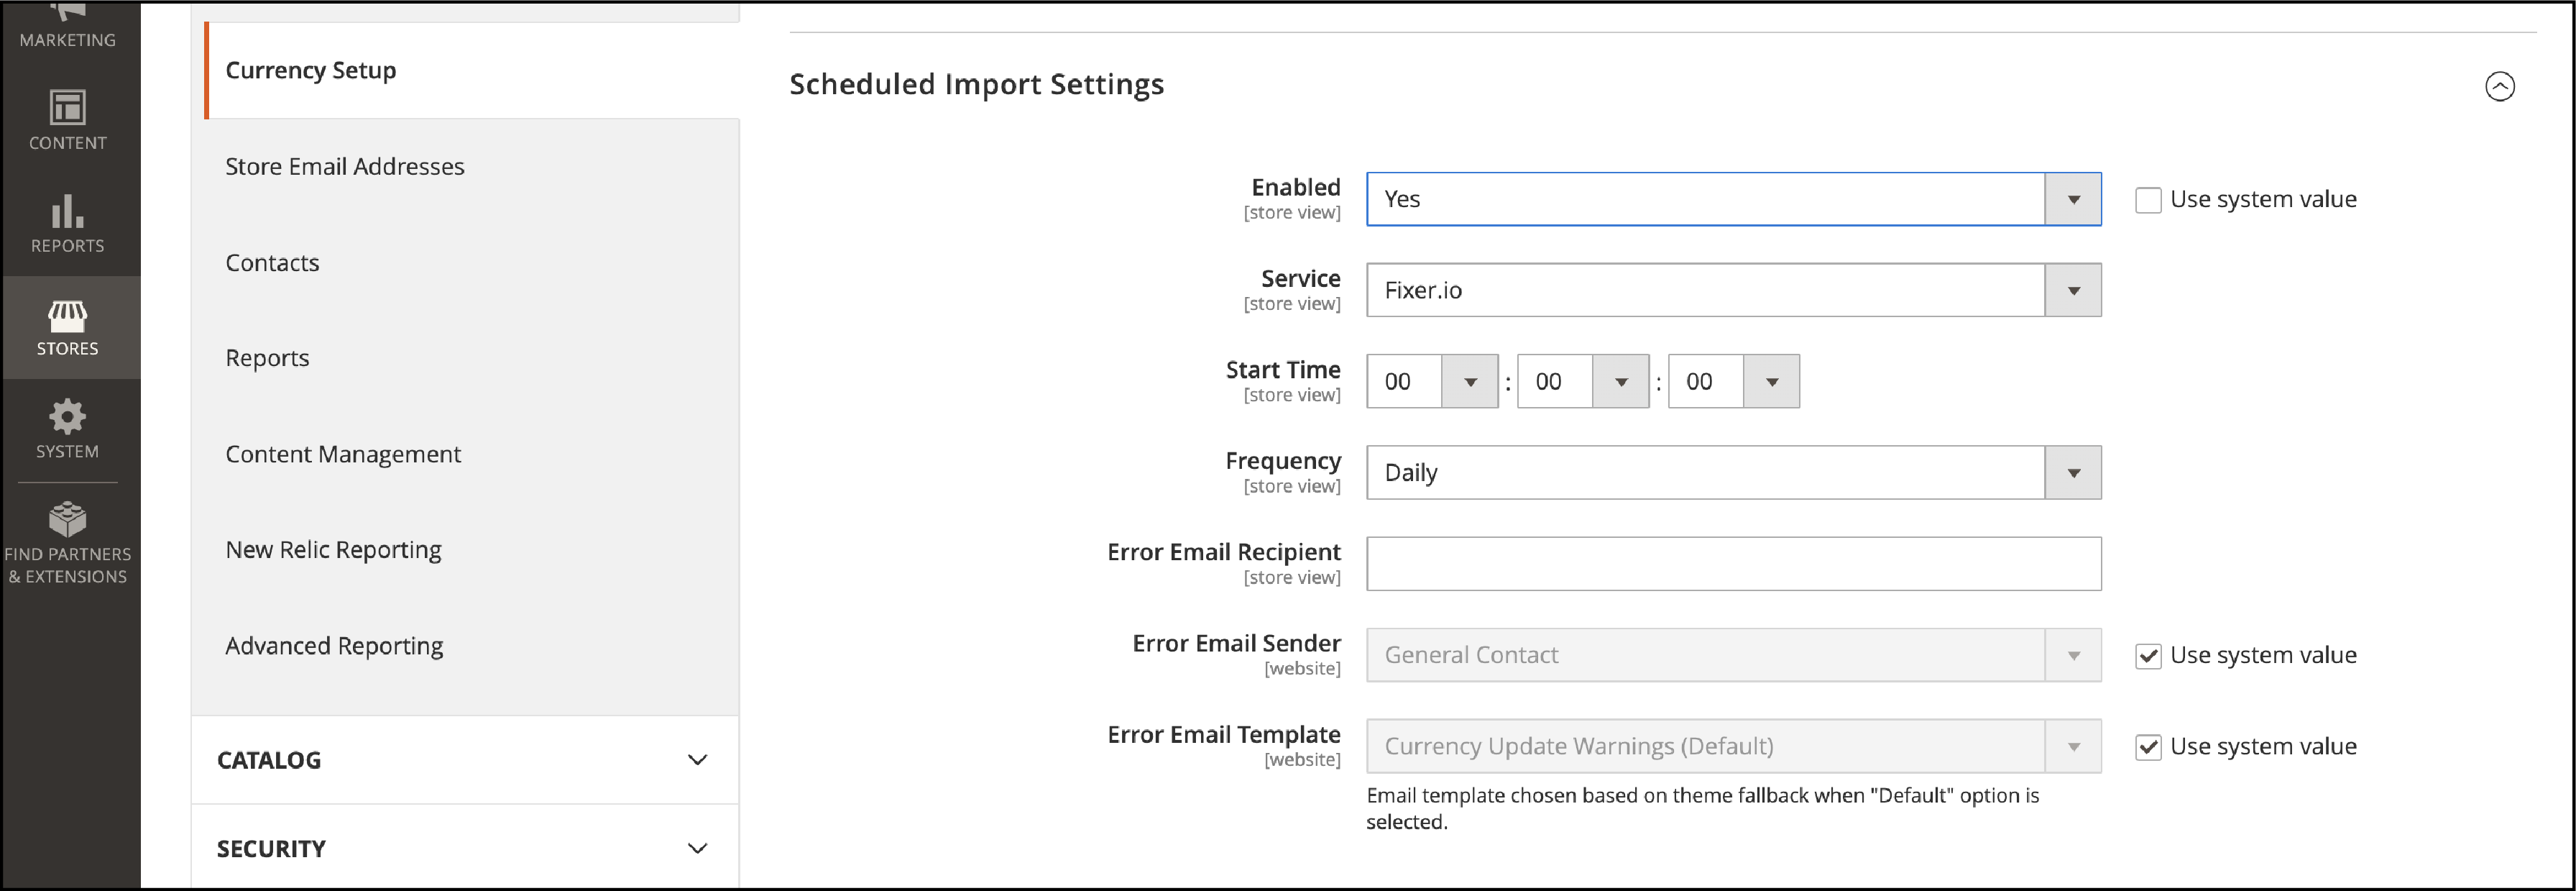The width and height of the screenshot is (2576, 891).
Task: Select Store Email Addresses menu item
Action: point(344,165)
